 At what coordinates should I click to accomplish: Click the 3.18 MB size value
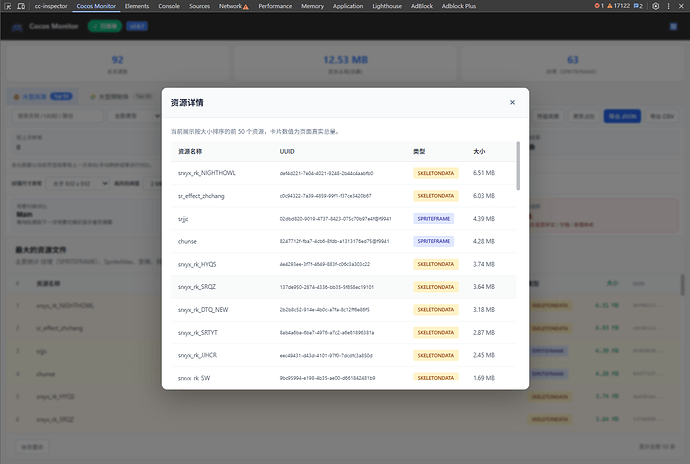point(484,309)
